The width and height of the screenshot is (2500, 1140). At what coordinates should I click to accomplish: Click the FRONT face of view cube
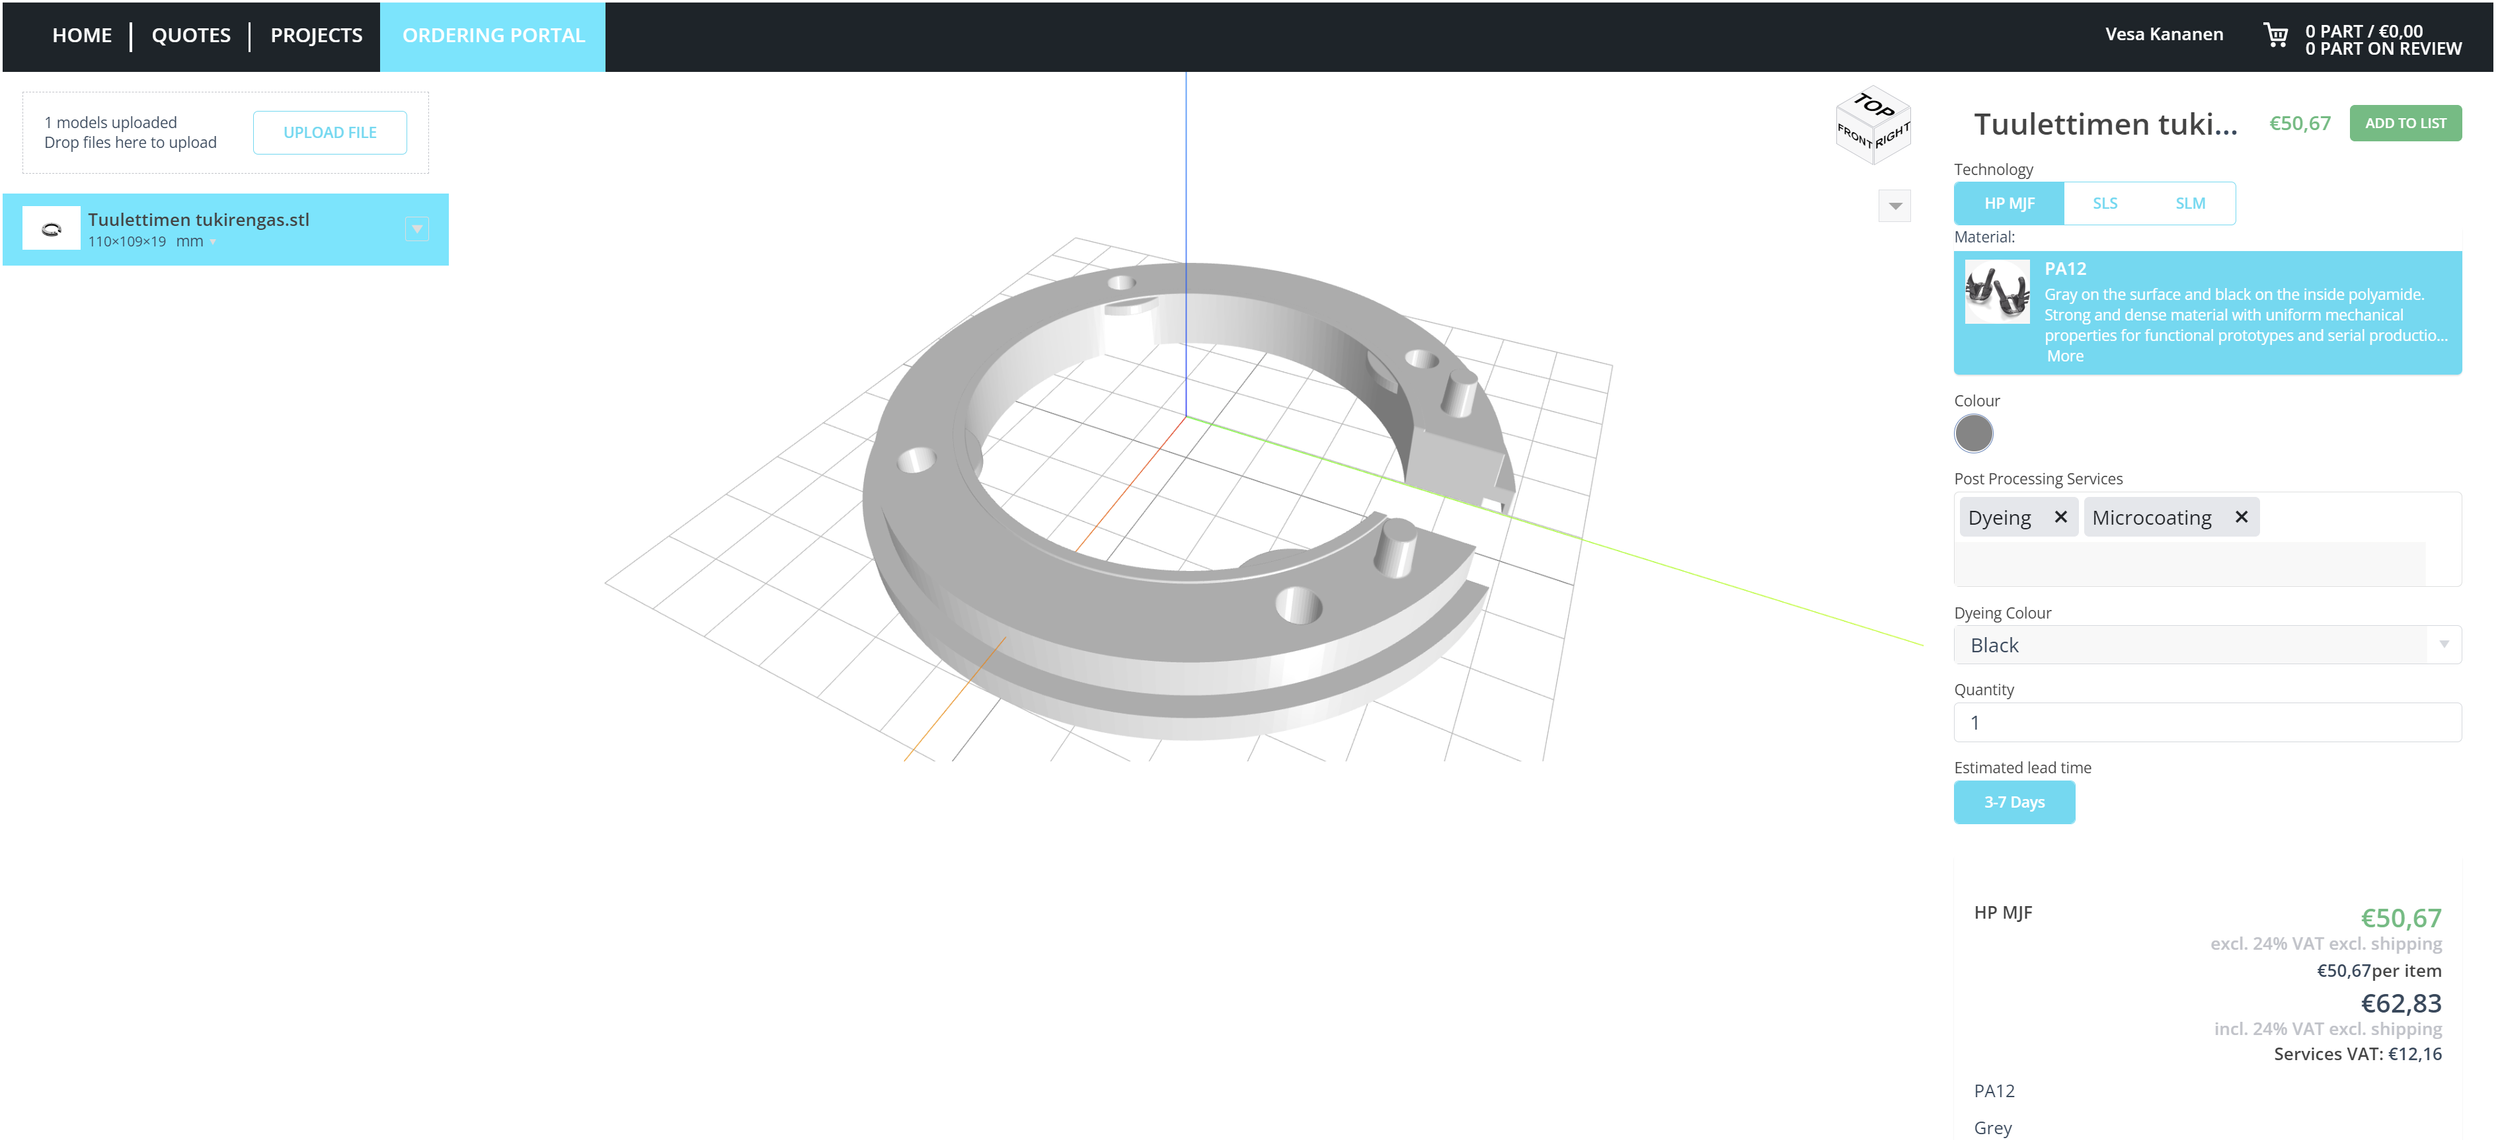point(1854,137)
